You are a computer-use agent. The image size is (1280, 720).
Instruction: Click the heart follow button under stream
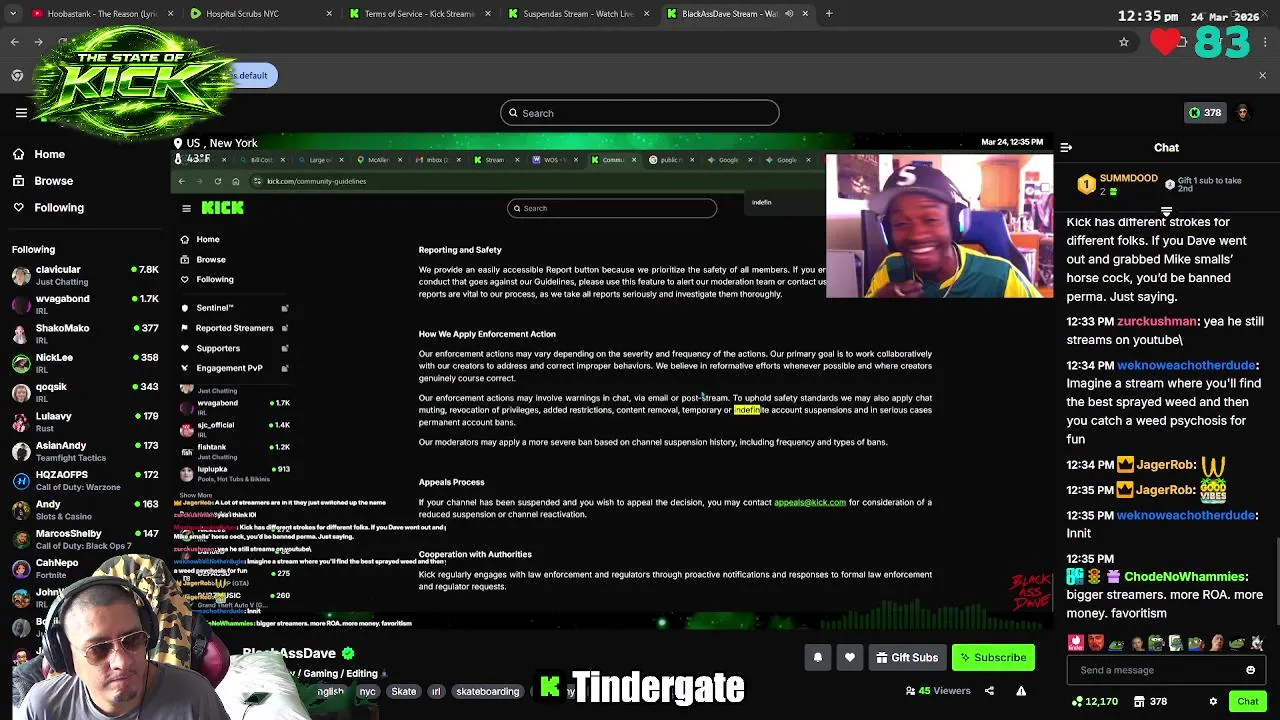coord(850,657)
